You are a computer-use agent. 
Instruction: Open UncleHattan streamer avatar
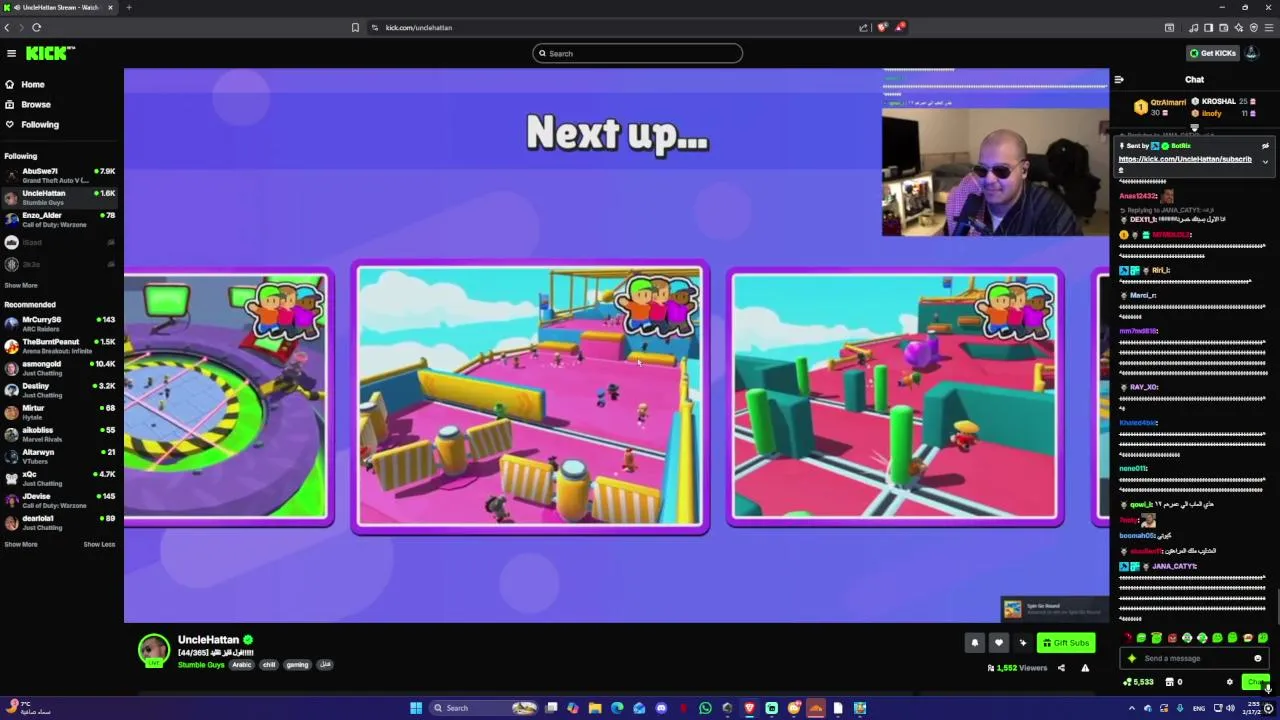point(153,650)
